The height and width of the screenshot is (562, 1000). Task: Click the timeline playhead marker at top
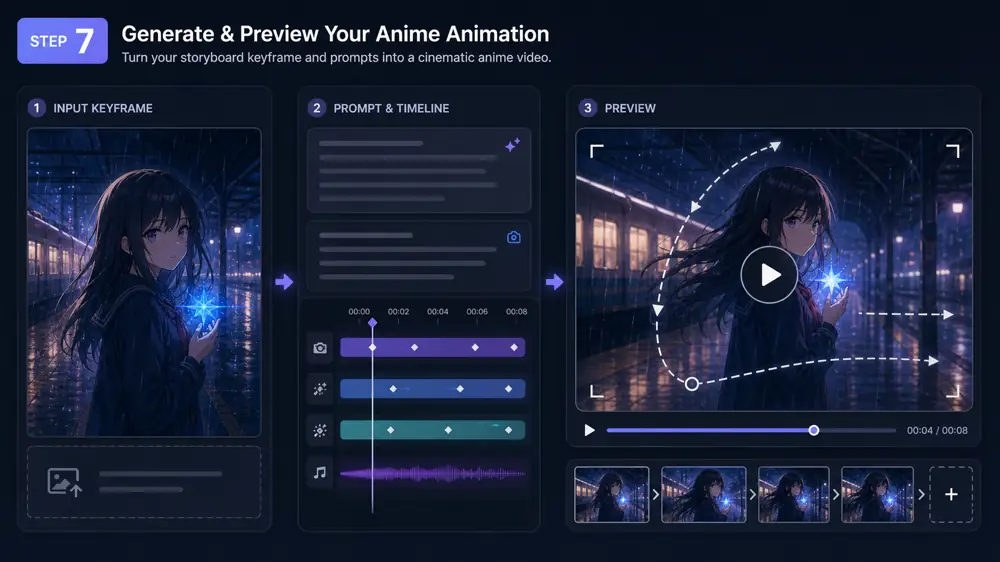click(372, 323)
